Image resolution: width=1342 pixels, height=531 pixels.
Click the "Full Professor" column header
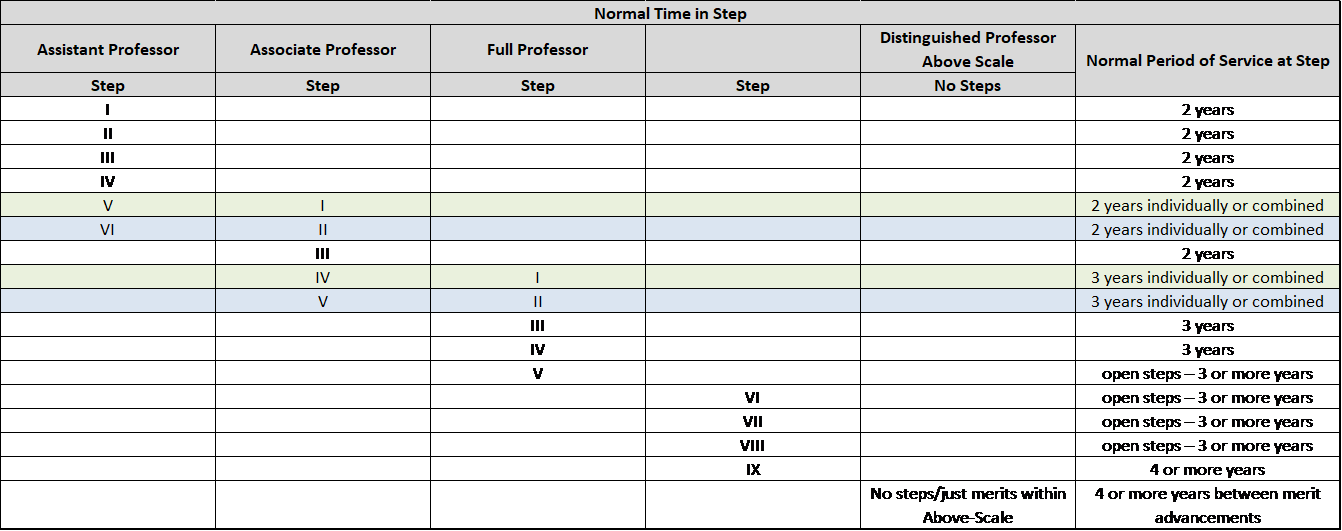pos(538,49)
